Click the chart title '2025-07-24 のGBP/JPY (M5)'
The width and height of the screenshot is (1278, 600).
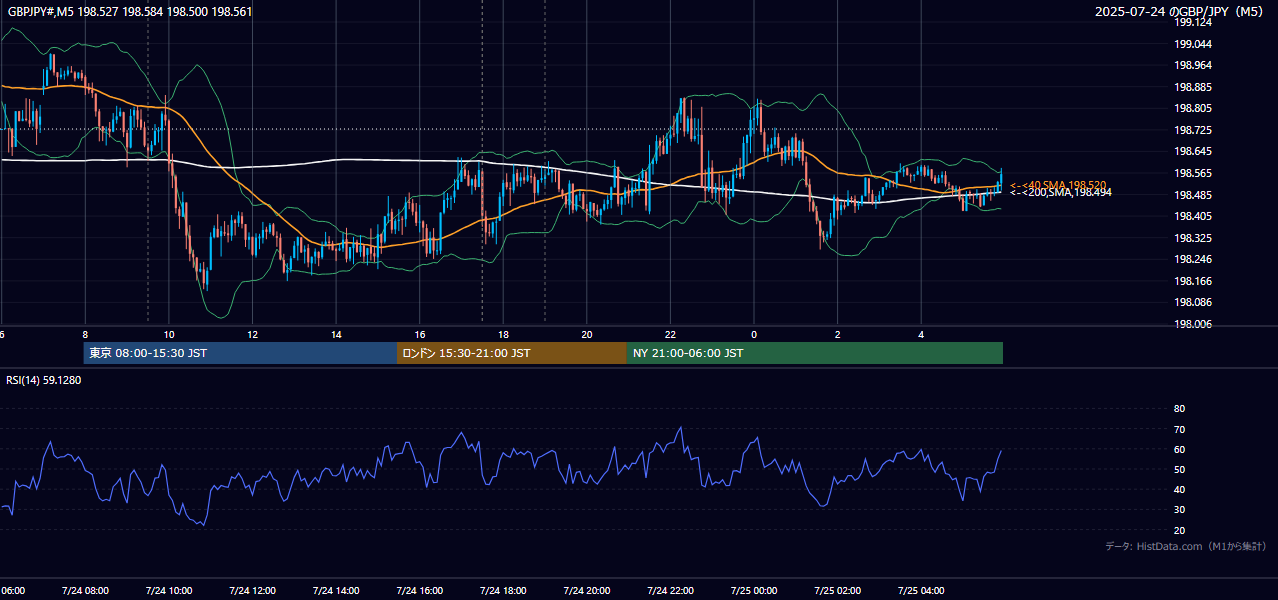point(1180,12)
